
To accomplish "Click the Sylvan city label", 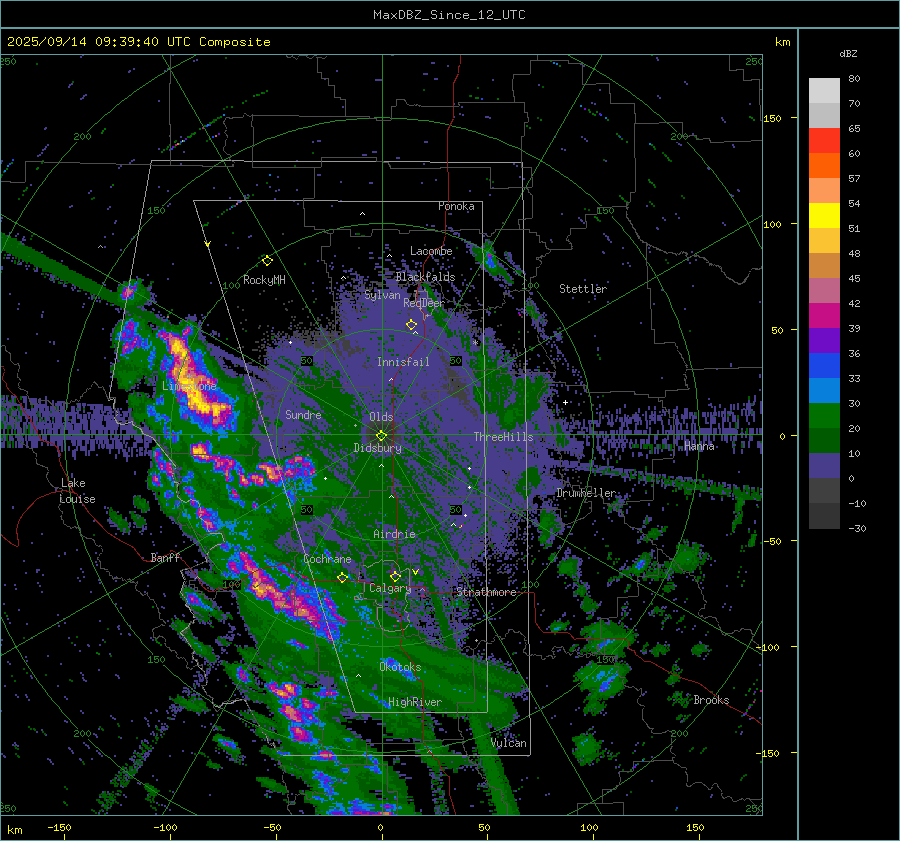I will (x=382, y=295).
